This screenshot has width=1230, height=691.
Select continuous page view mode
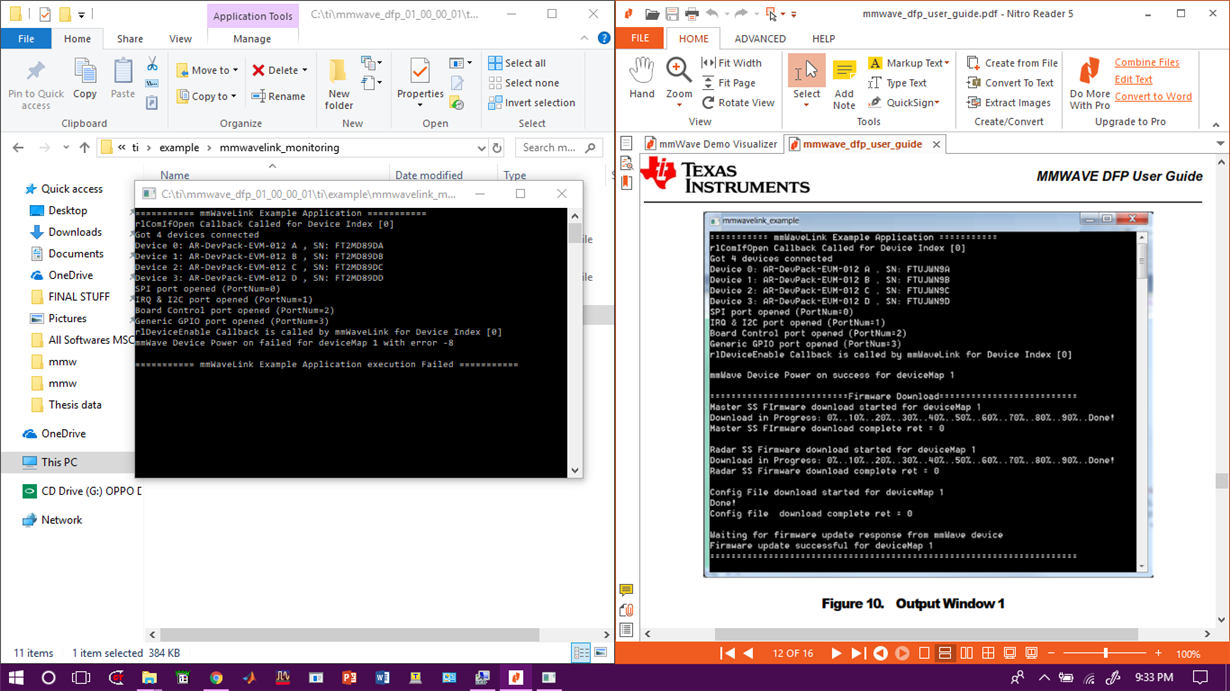pos(946,654)
